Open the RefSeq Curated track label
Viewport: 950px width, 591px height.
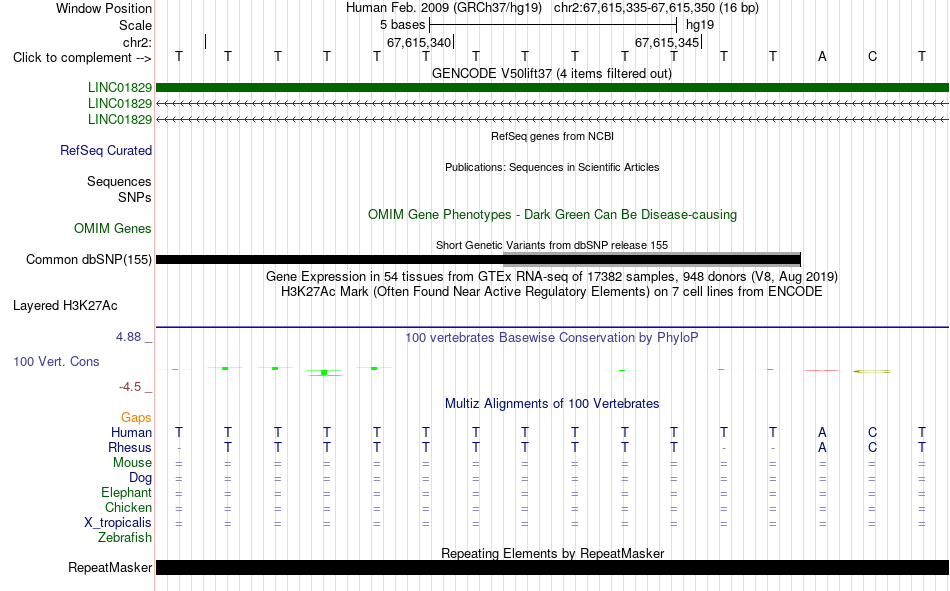pyautogui.click(x=106, y=150)
